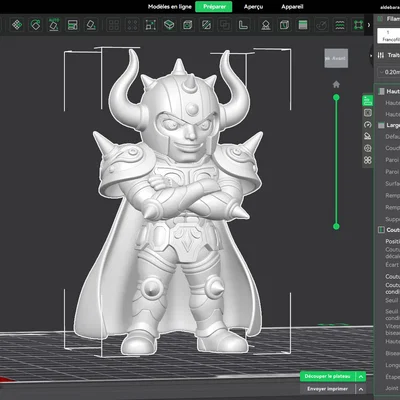The width and height of the screenshot is (400, 400).
Task: Select the Francofil filament card
Action: tap(389, 36)
